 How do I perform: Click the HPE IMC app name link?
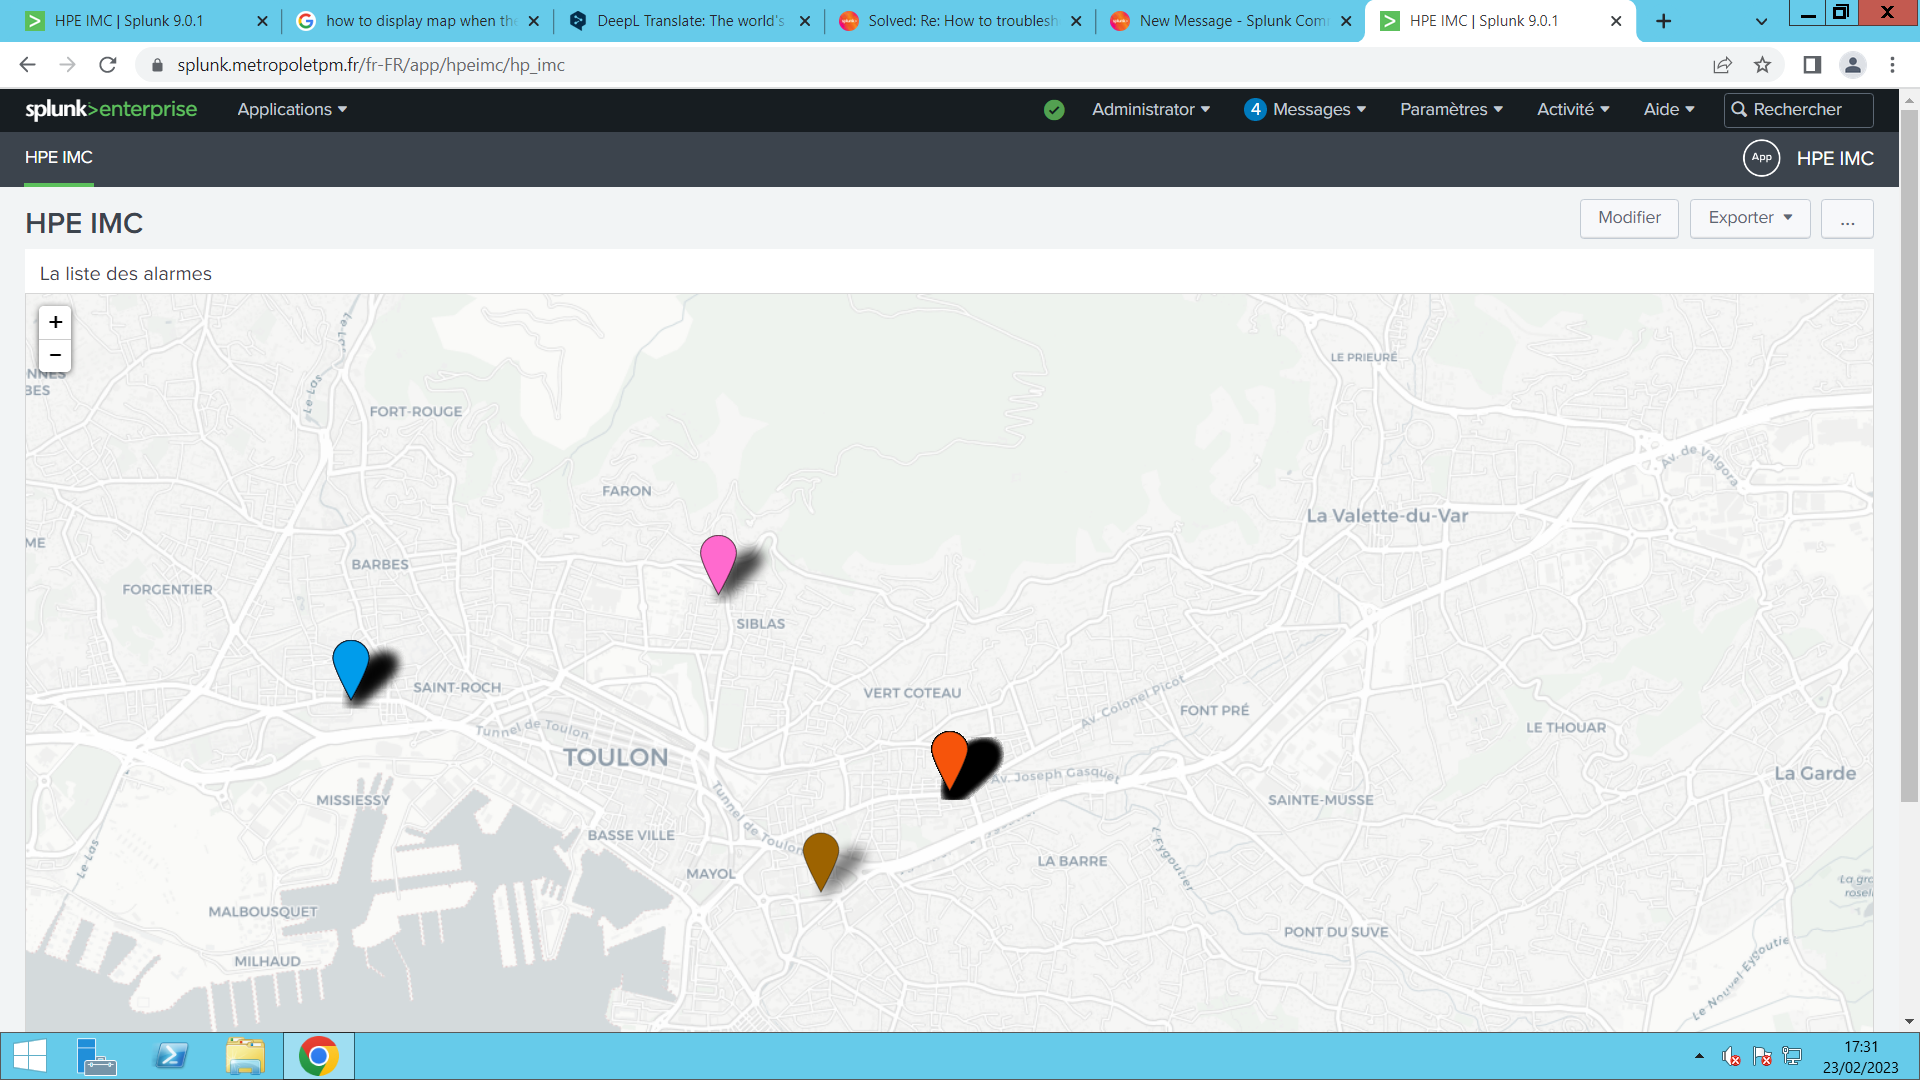coord(1835,158)
